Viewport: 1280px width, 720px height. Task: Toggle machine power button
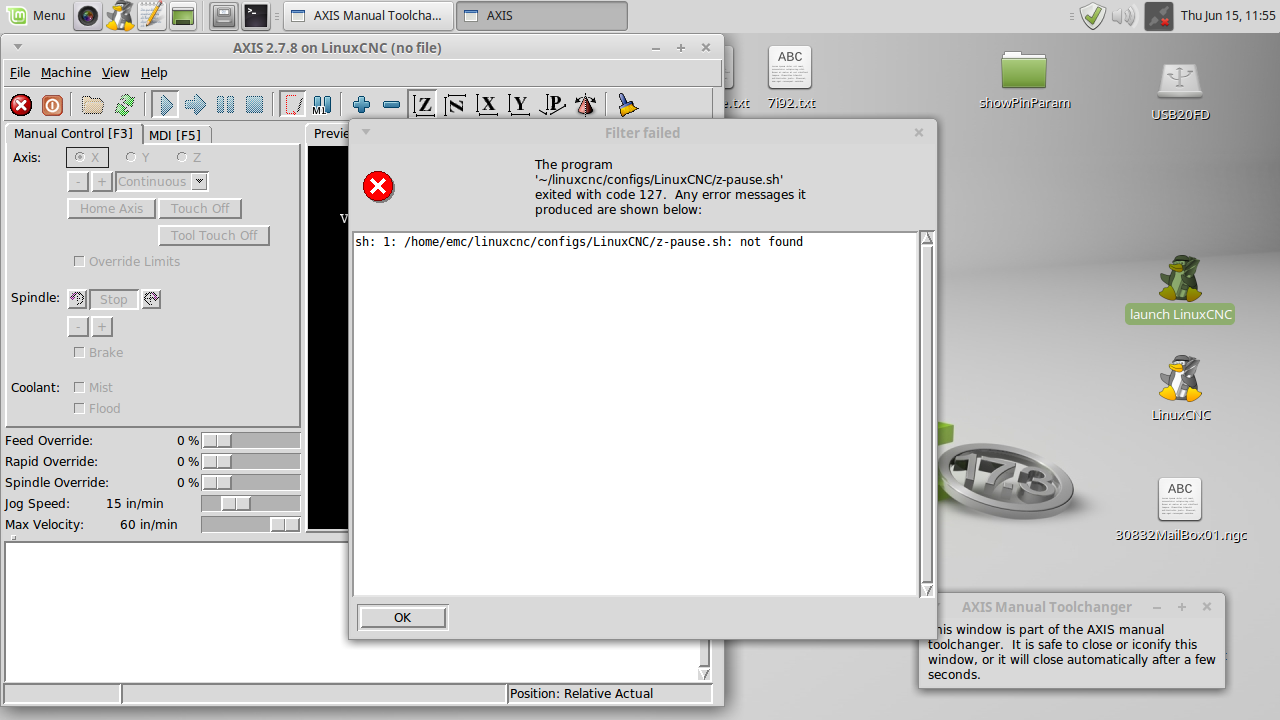pos(52,104)
